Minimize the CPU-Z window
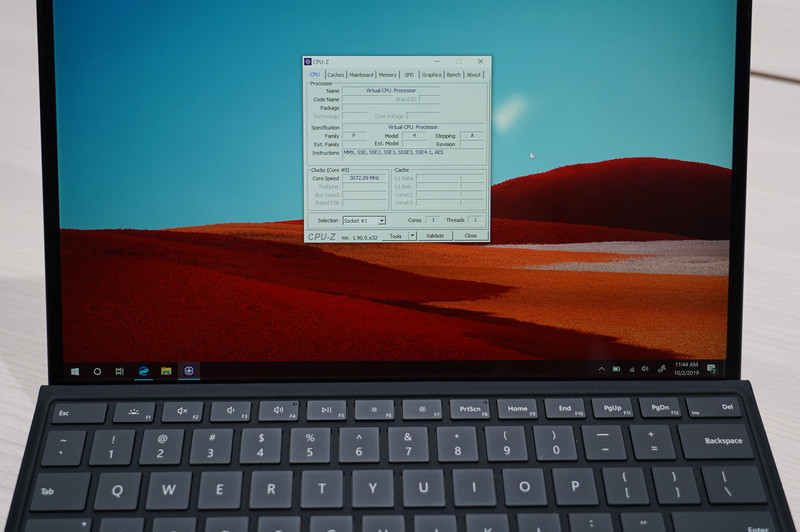 tap(438, 61)
